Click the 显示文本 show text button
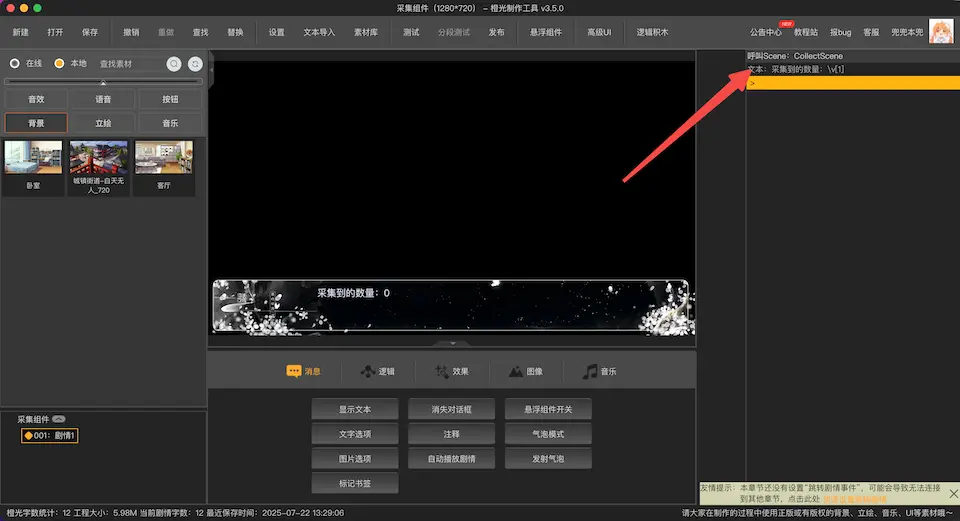 [355, 409]
